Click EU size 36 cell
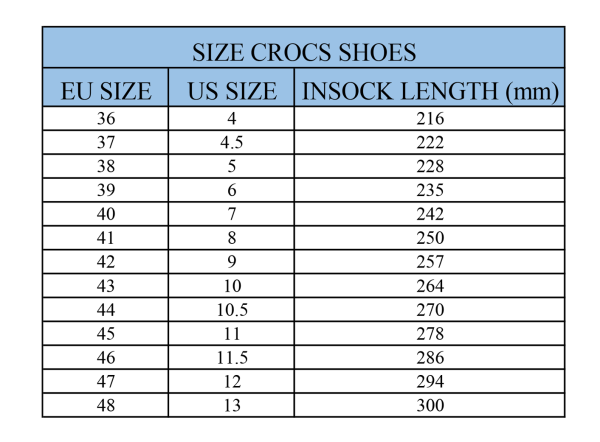Image resolution: width=600 pixels, height=442 pixels. pos(106,119)
